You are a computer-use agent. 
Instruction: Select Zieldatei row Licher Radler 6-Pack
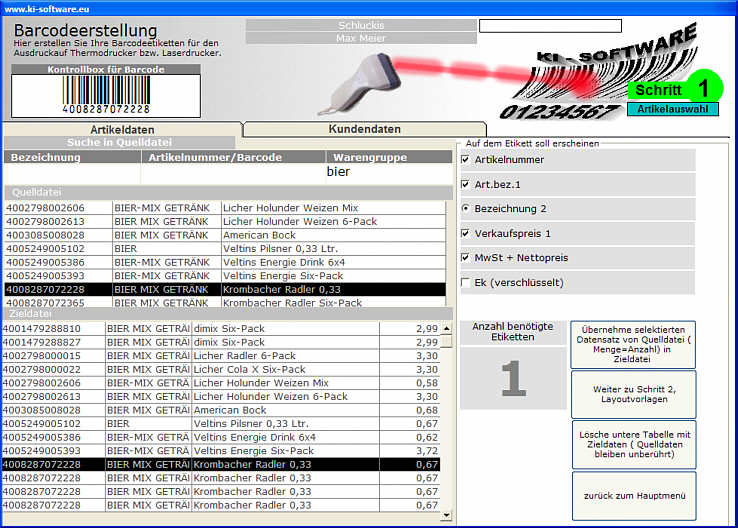[x=221, y=356]
